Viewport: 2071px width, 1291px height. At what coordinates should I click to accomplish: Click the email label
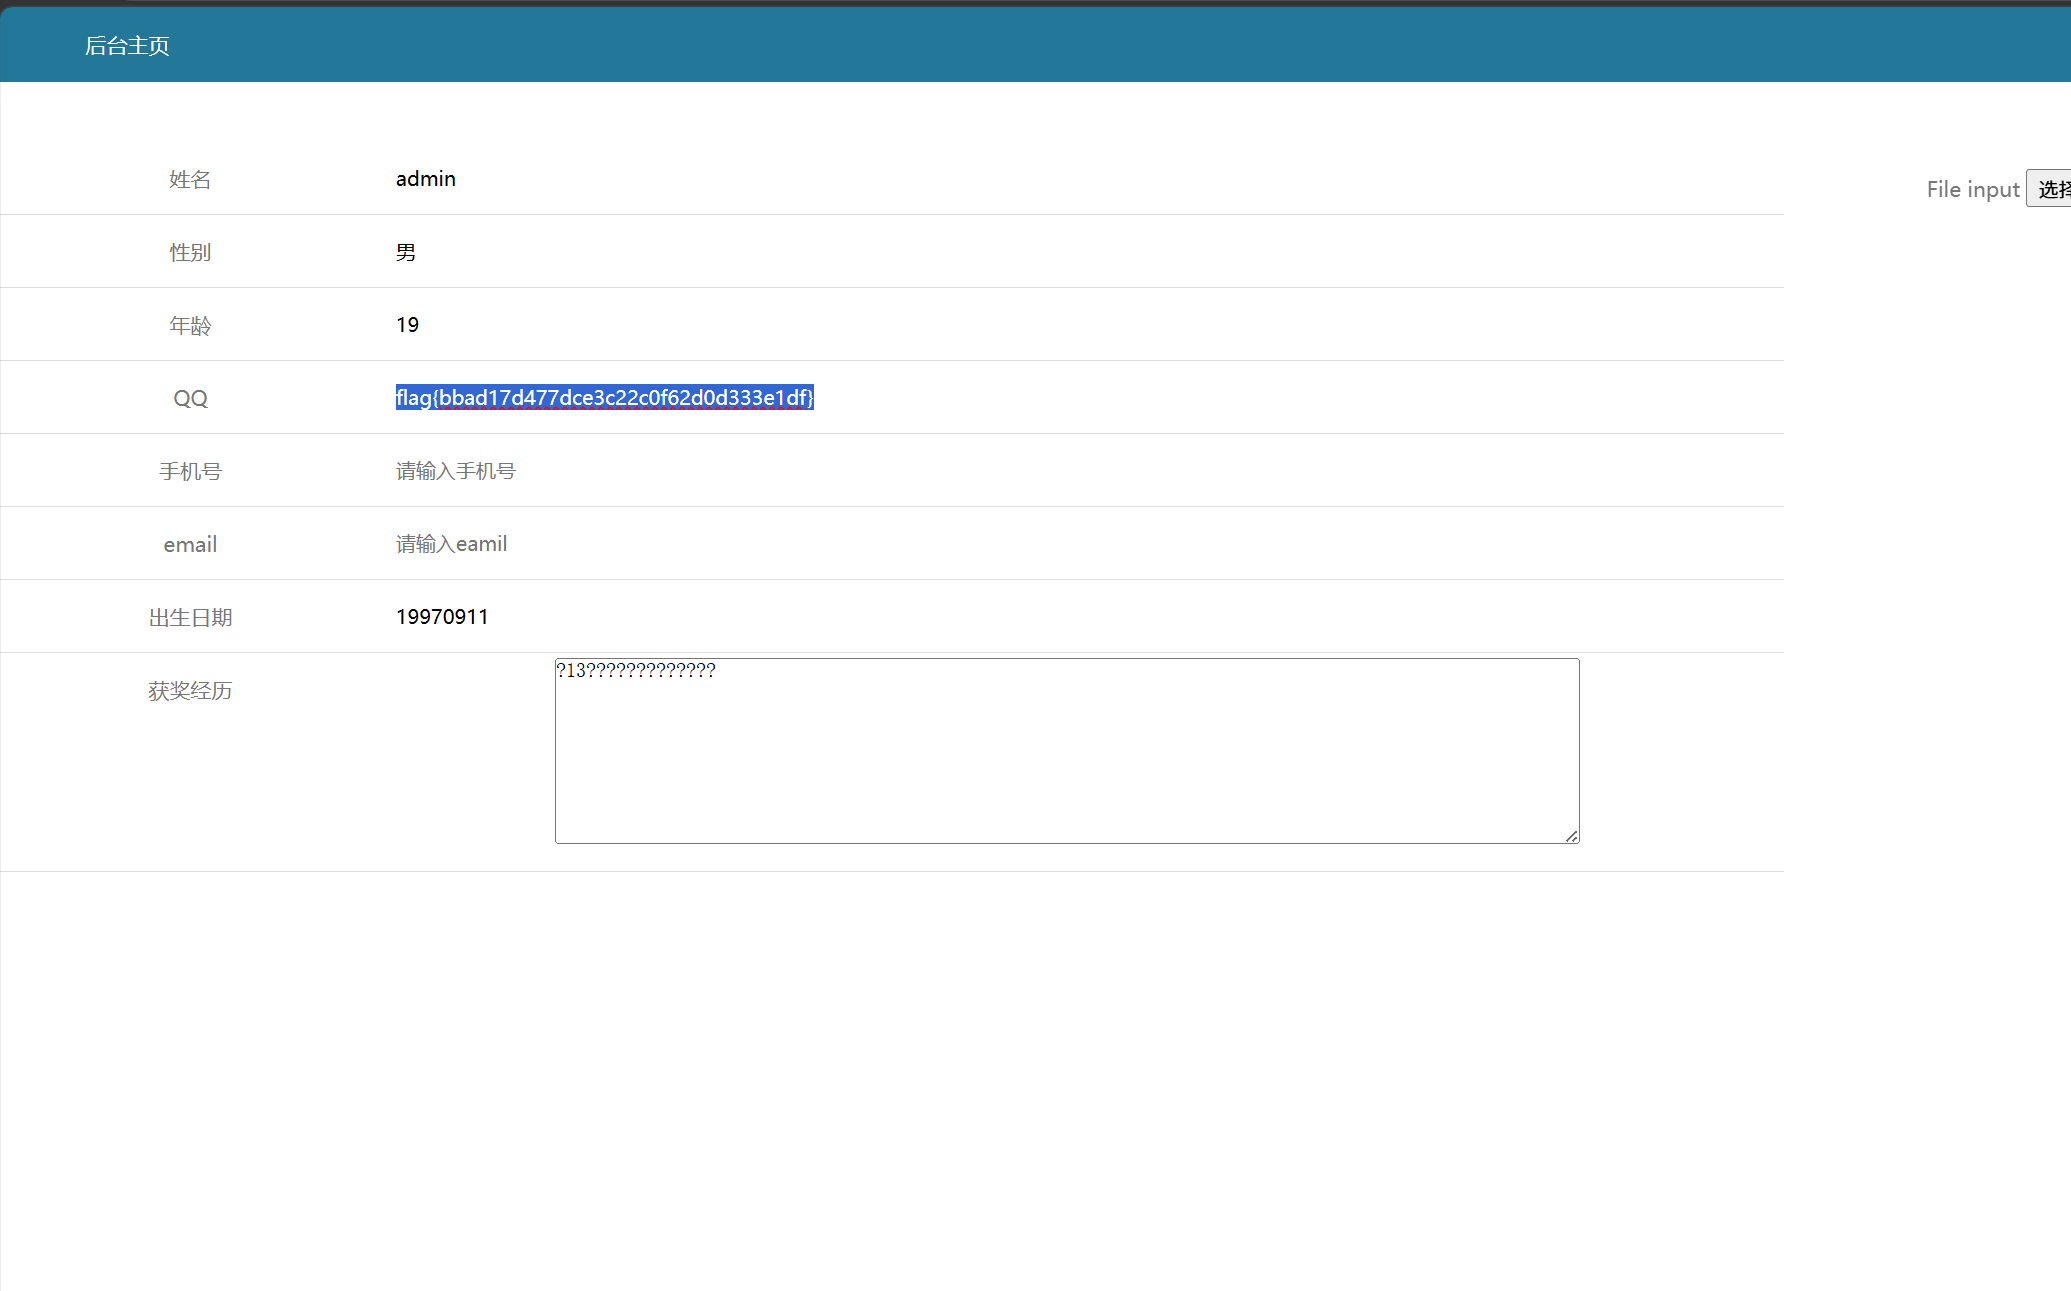pos(190,545)
